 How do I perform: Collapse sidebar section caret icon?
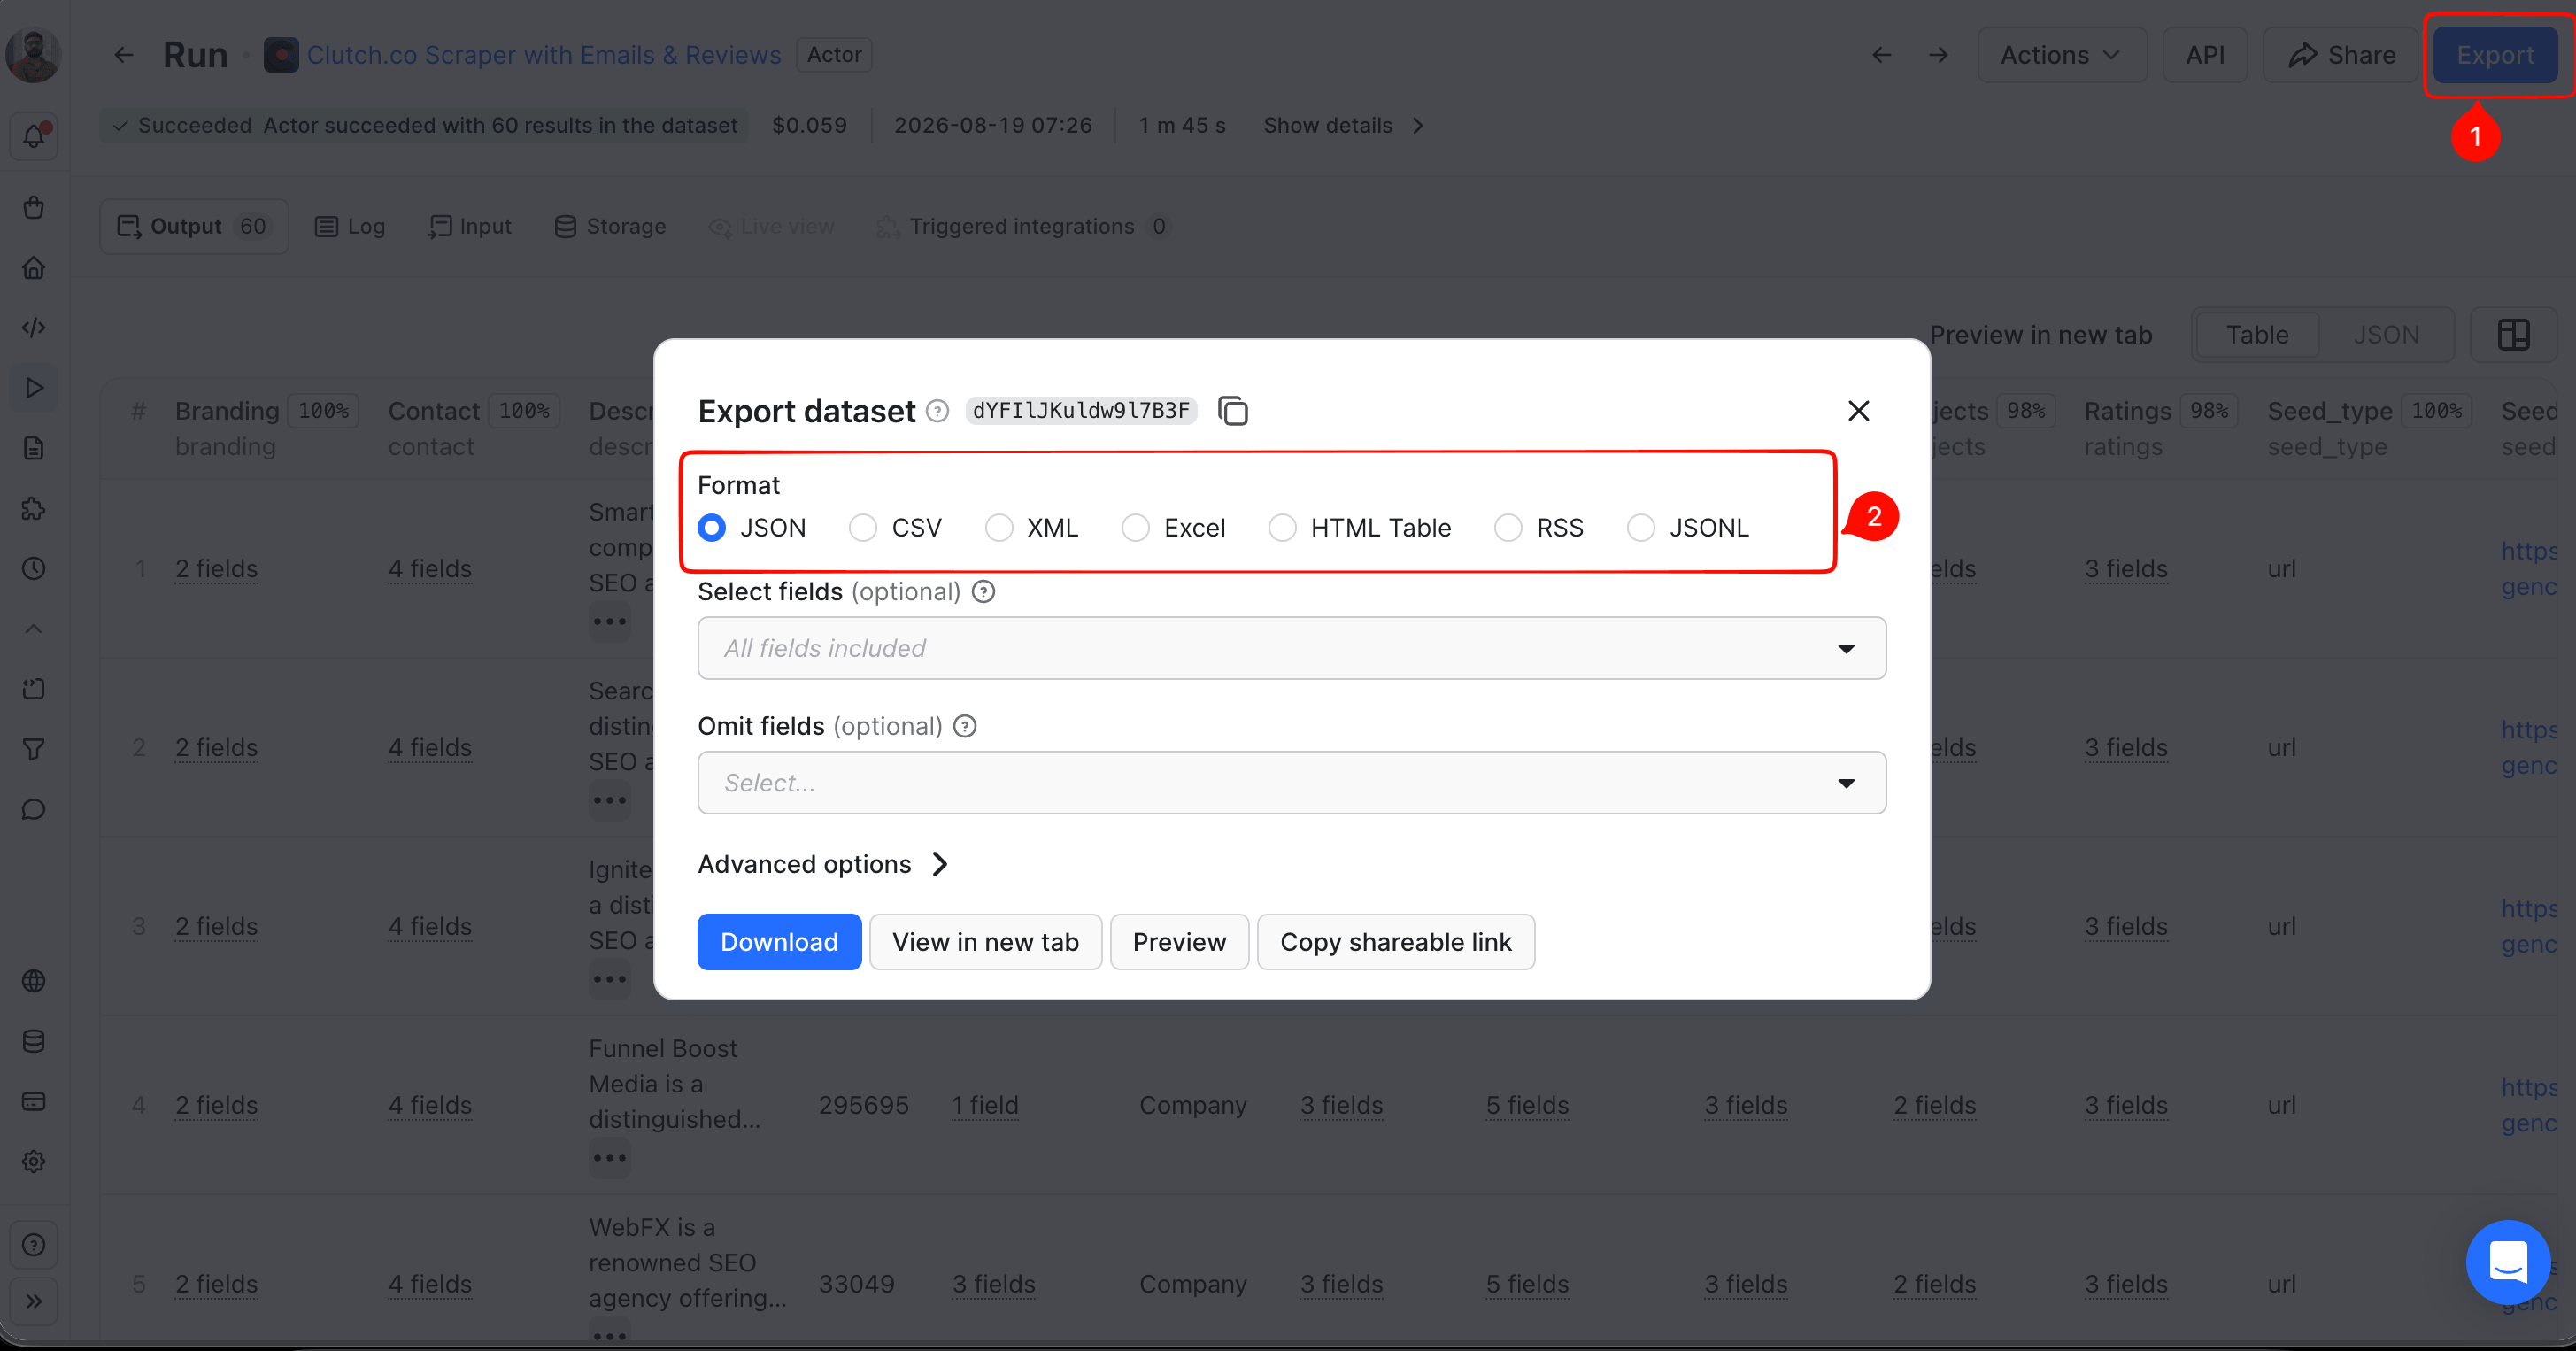tap(33, 628)
